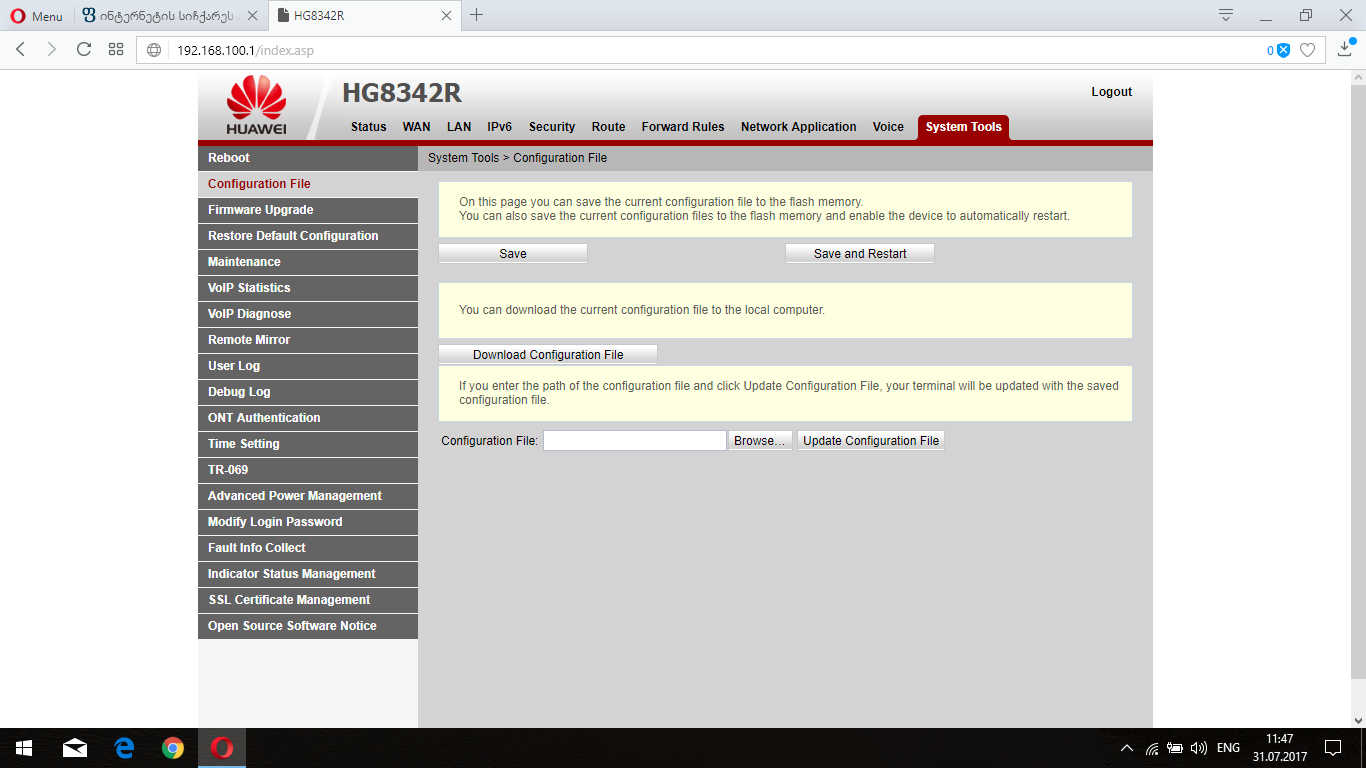This screenshot has height=768, width=1366.
Task: Show hidden system tray icons
Action: click(x=1127, y=748)
